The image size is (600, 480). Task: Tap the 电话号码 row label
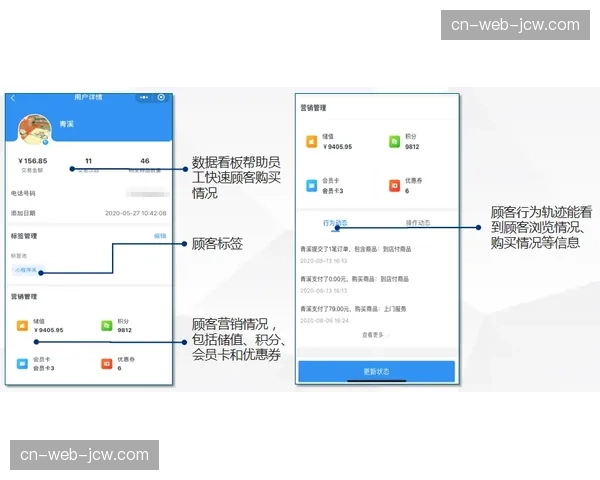[23, 193]
